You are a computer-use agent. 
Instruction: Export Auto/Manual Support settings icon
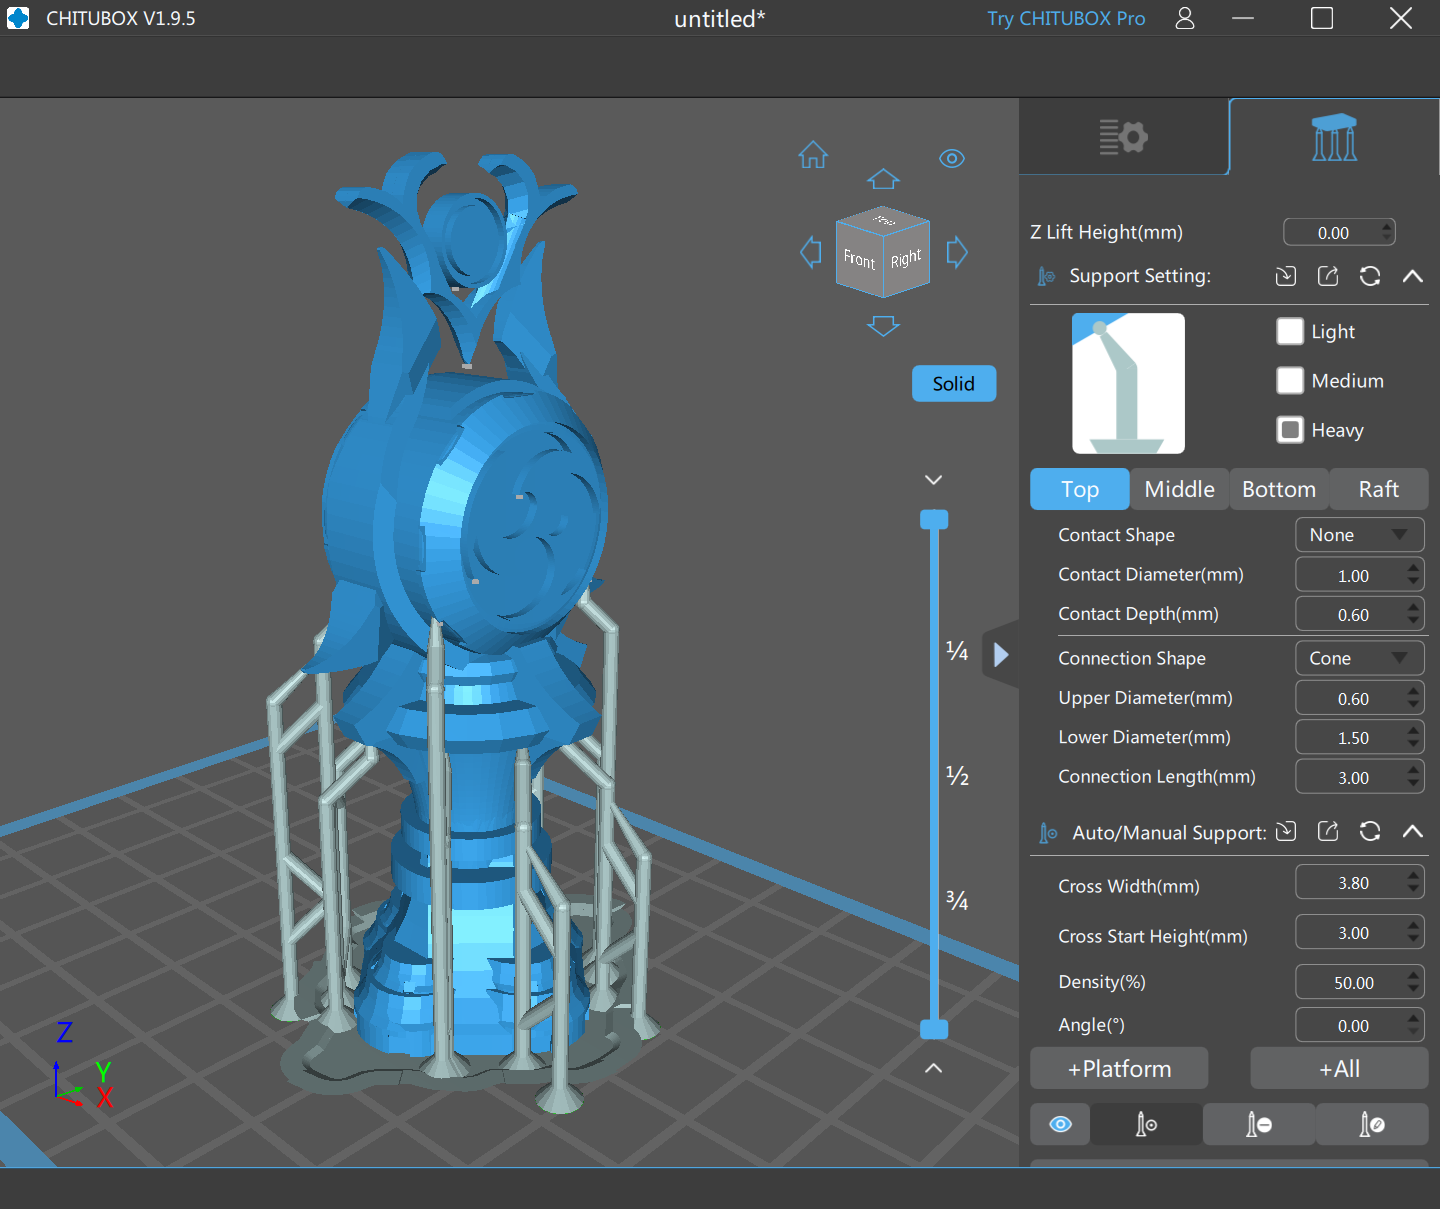[1328, 831]
